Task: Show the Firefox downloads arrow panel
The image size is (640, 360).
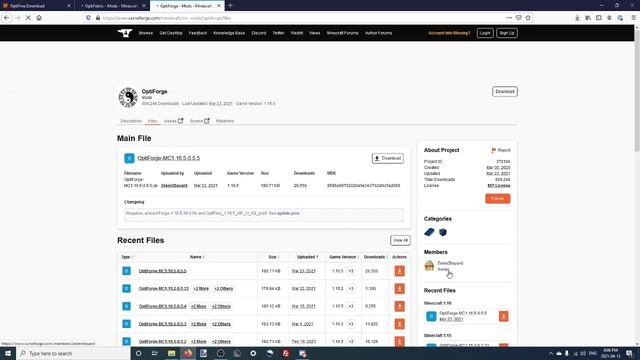Action: 577,18
